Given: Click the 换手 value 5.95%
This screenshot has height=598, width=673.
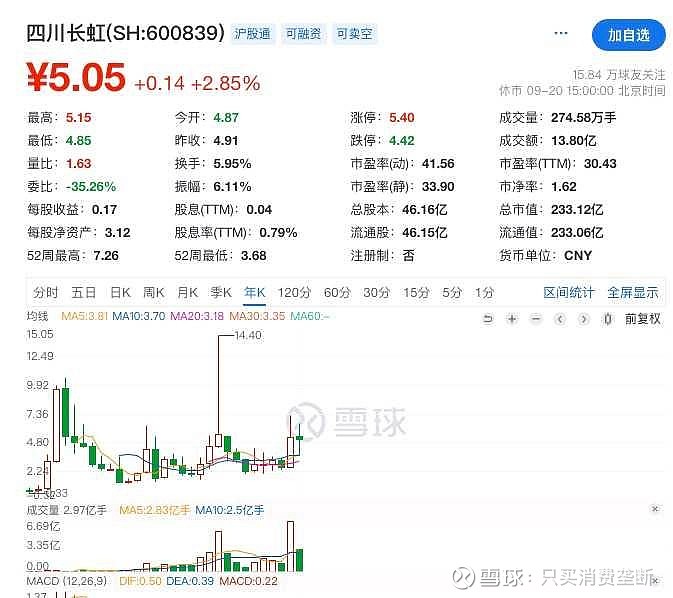Looking at the screenshot, I should 232,164.
